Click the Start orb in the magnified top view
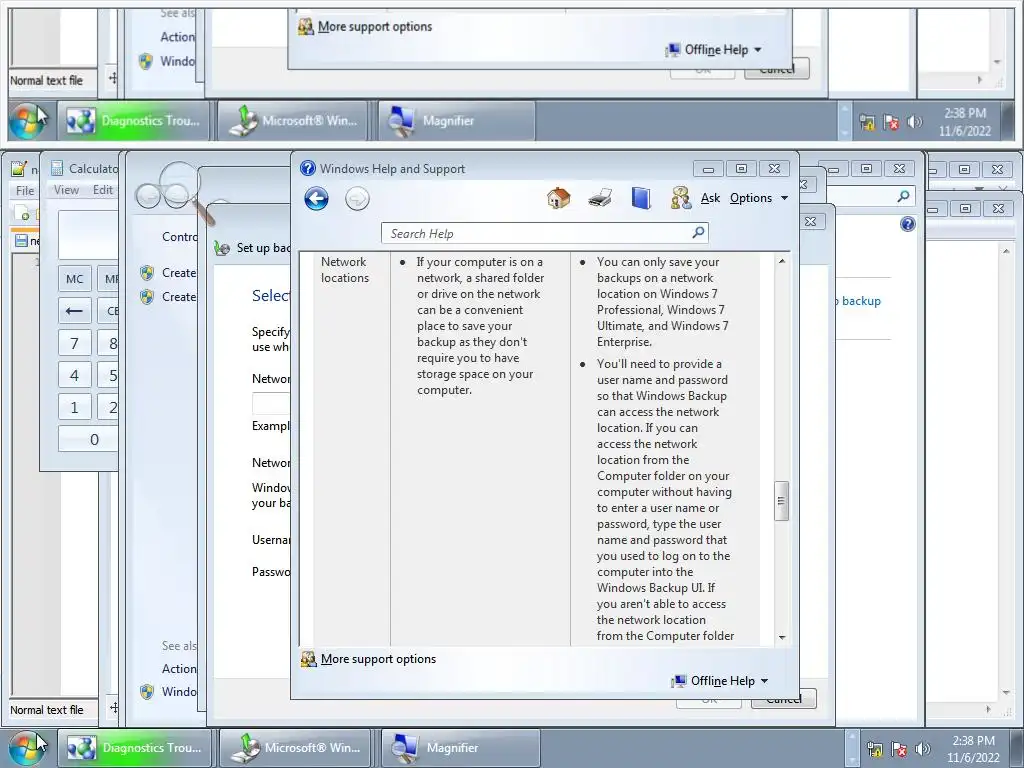 pos(27,120)
